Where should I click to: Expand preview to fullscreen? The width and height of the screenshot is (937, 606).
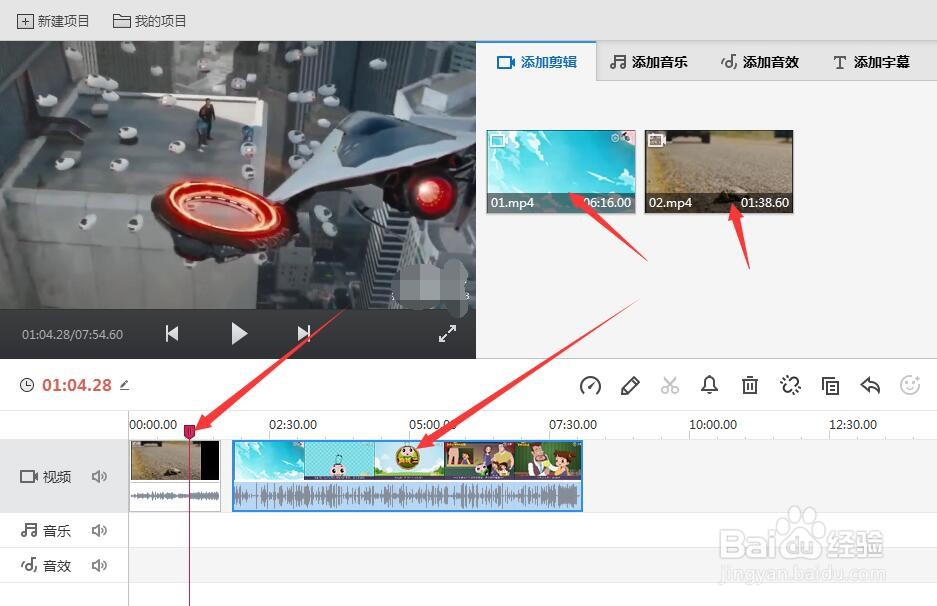(447, 333)
